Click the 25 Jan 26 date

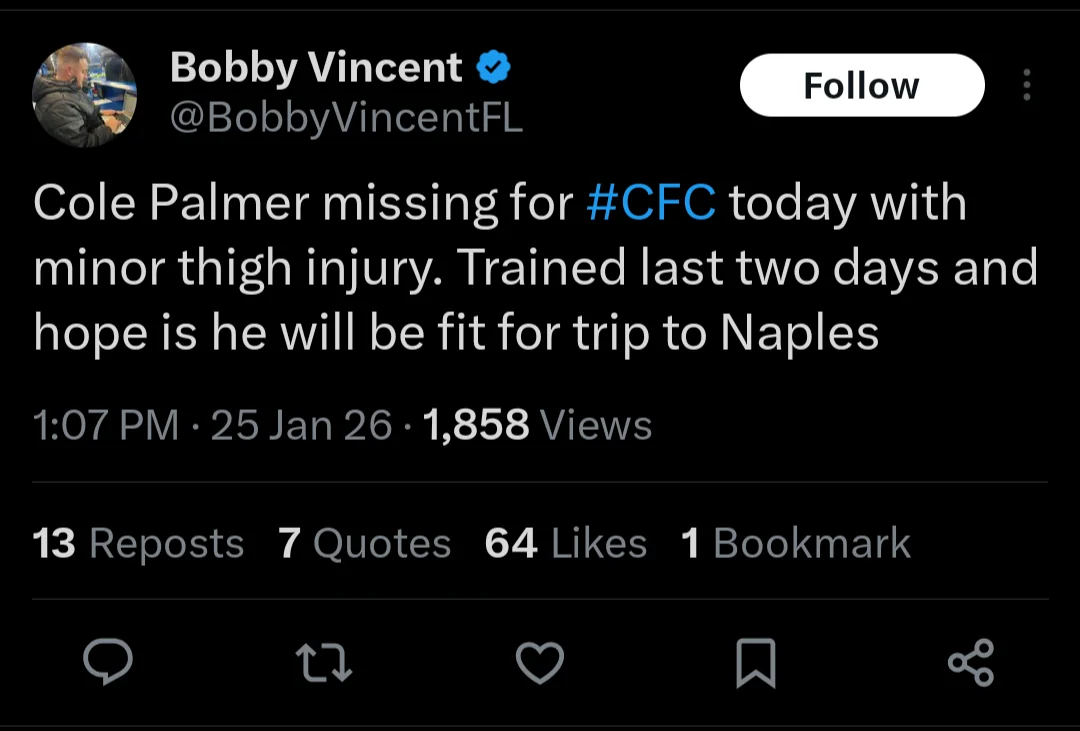[302, 426]
